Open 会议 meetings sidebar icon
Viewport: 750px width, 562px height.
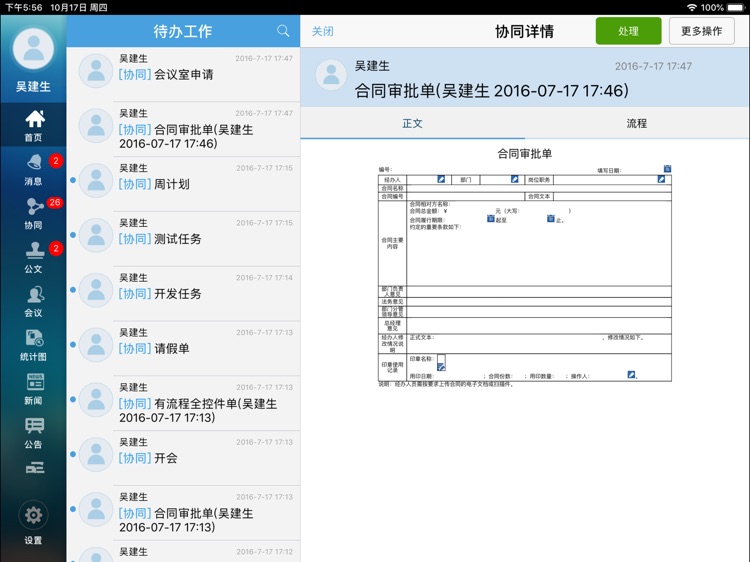(x=34, y=295)
